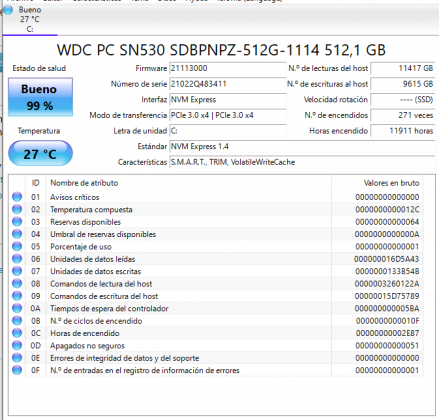The image size is (439, 420).
Task: Open the Bueno 99 % health status button
Action: tap(40, 97)
